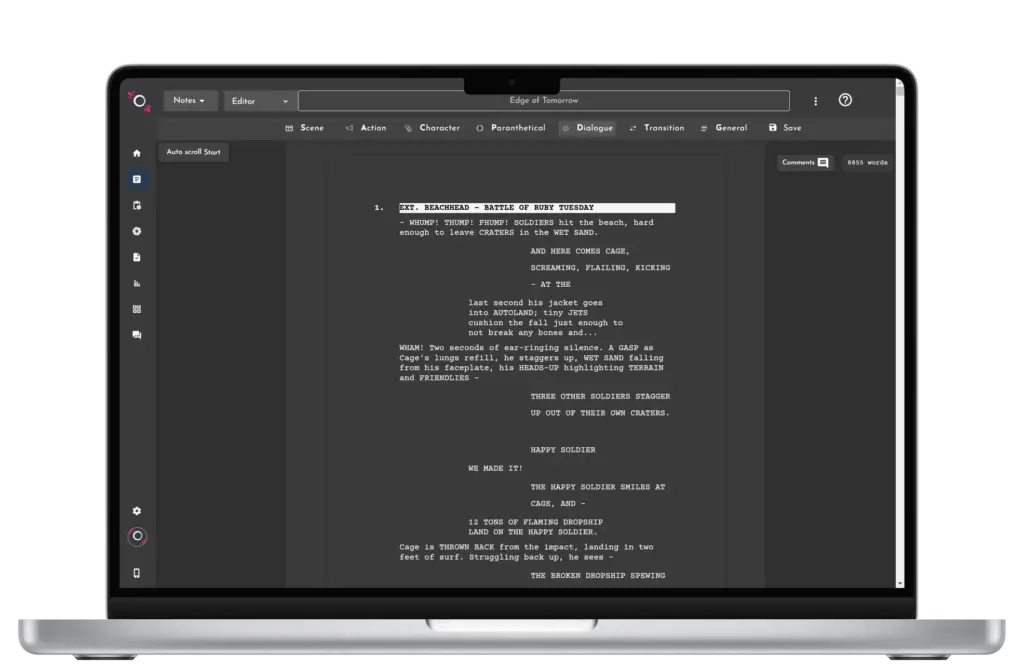Click the 12 TONS OF FLAMING DROPSHIP line
Screen dimensions: 1024x666
pos(536,522)
